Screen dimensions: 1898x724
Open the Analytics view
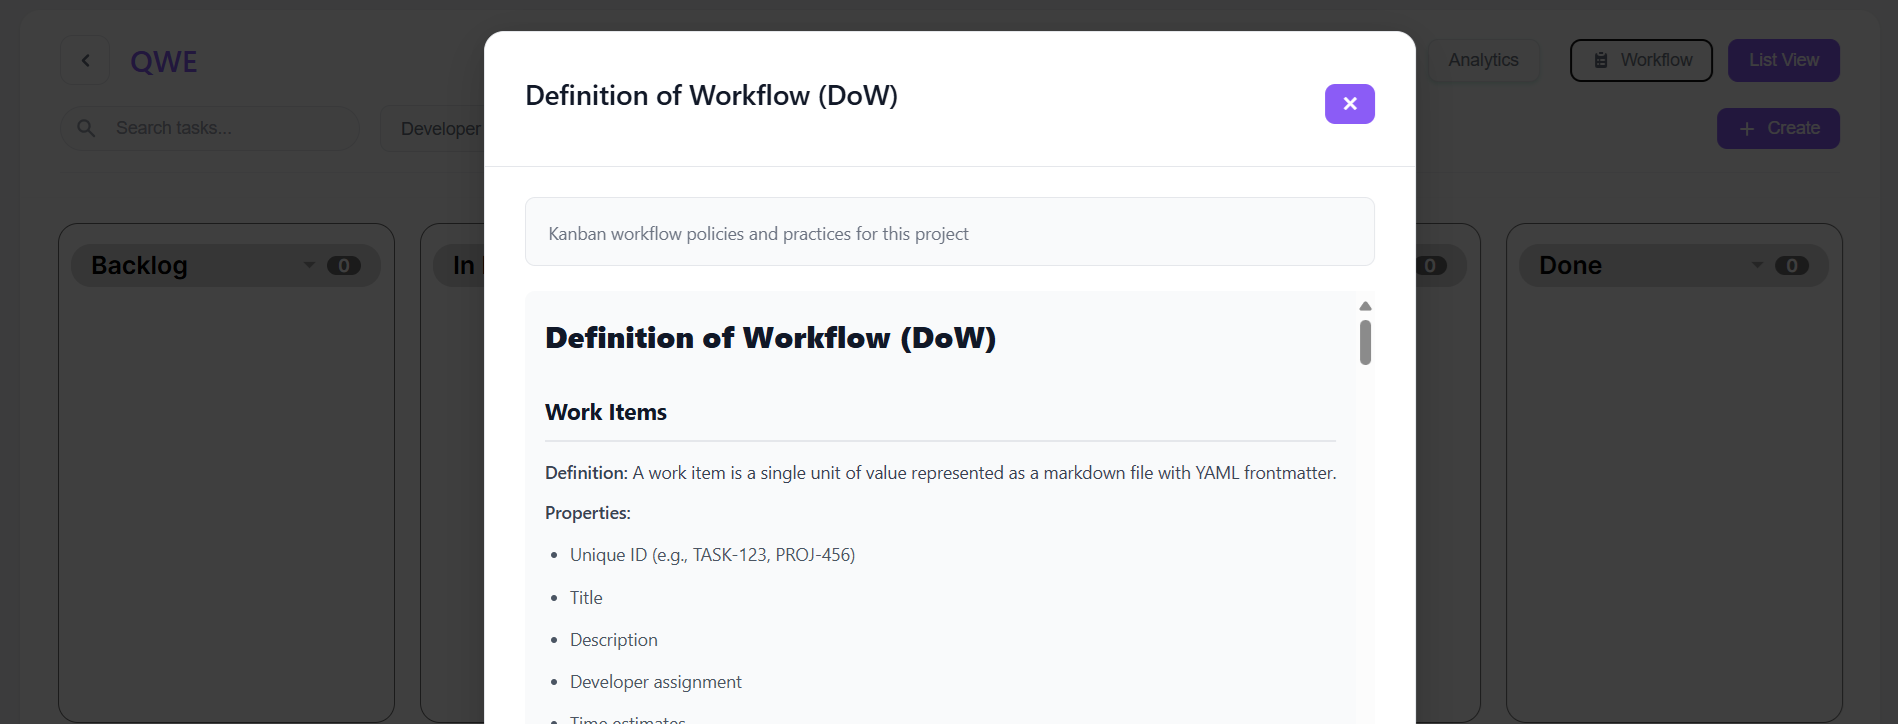(x=1483, y=60)
